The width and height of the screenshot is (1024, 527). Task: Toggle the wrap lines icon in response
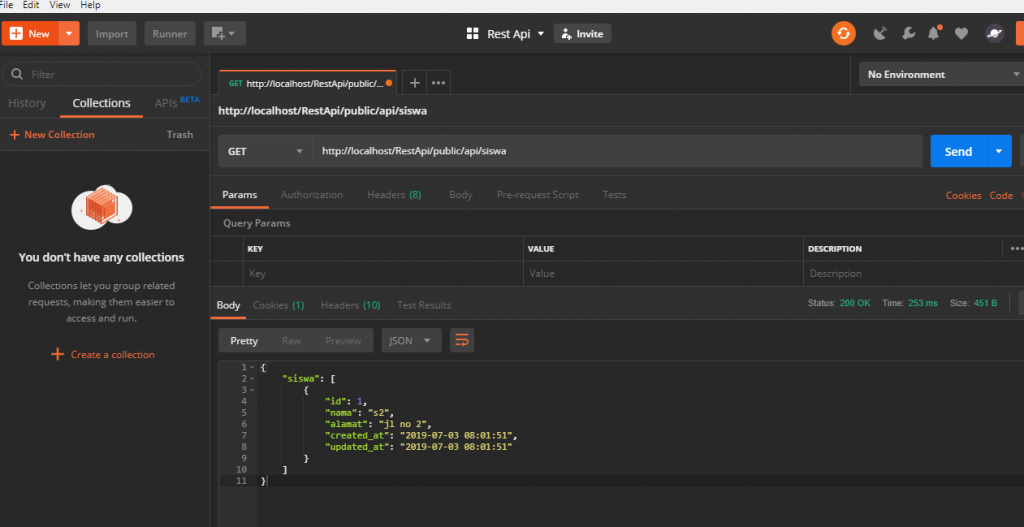461,341
